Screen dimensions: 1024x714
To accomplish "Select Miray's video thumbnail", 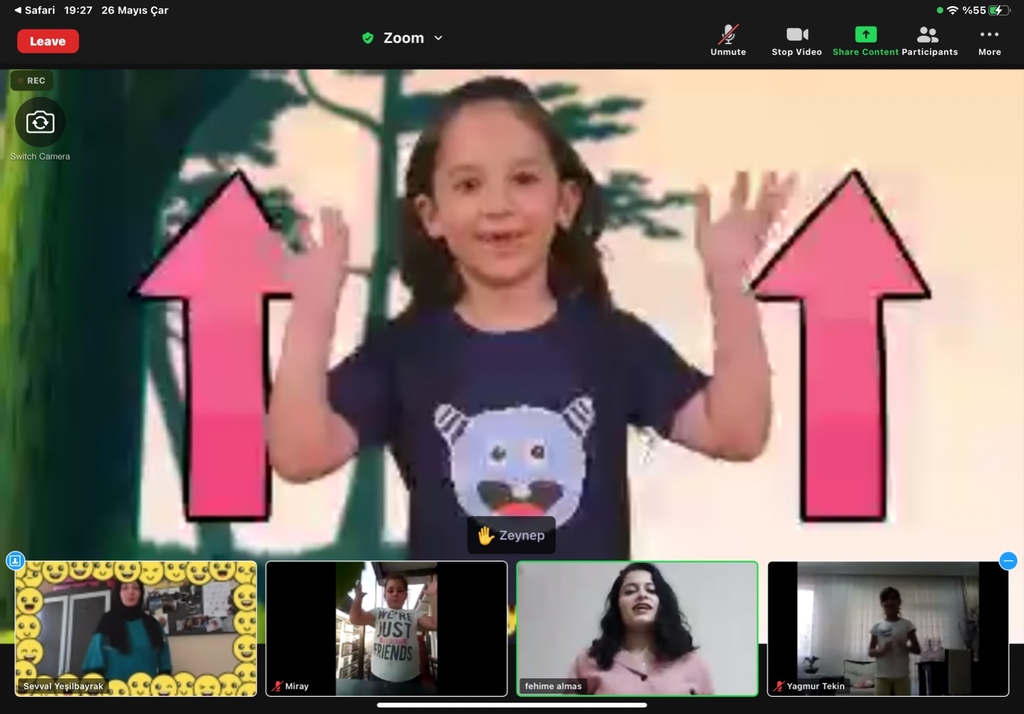I will [386, 628].
